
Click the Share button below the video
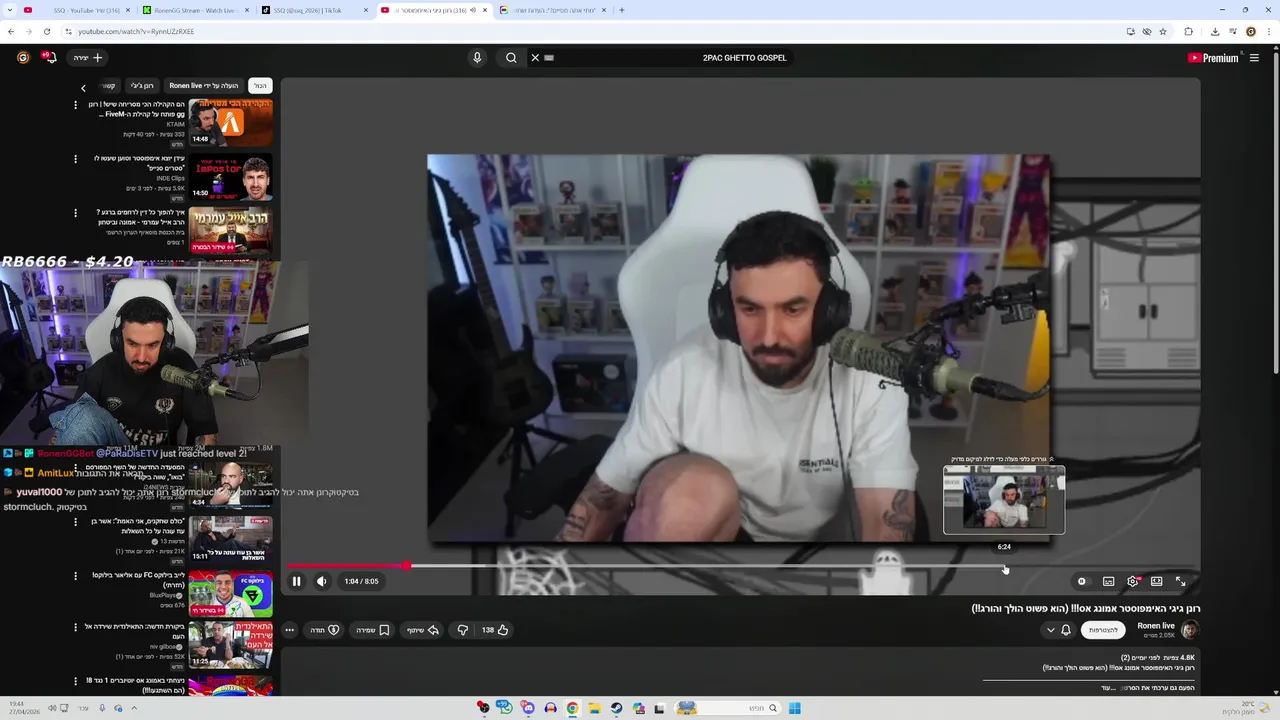[x=422, y=630]
